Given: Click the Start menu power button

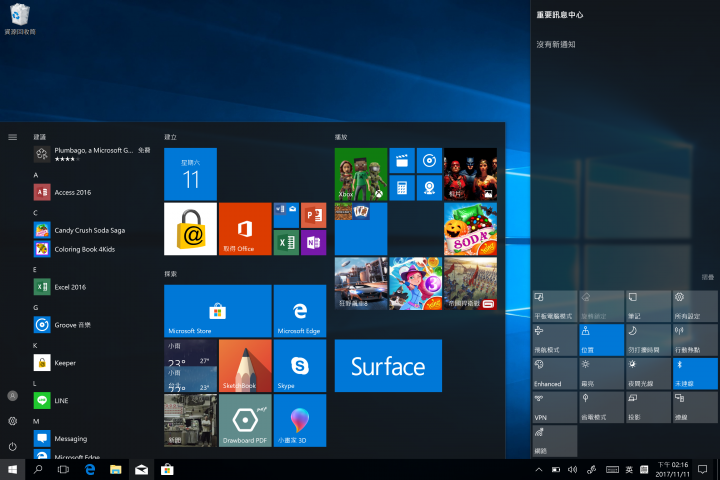Looking at the screenshot, I should tap(12, 446).
